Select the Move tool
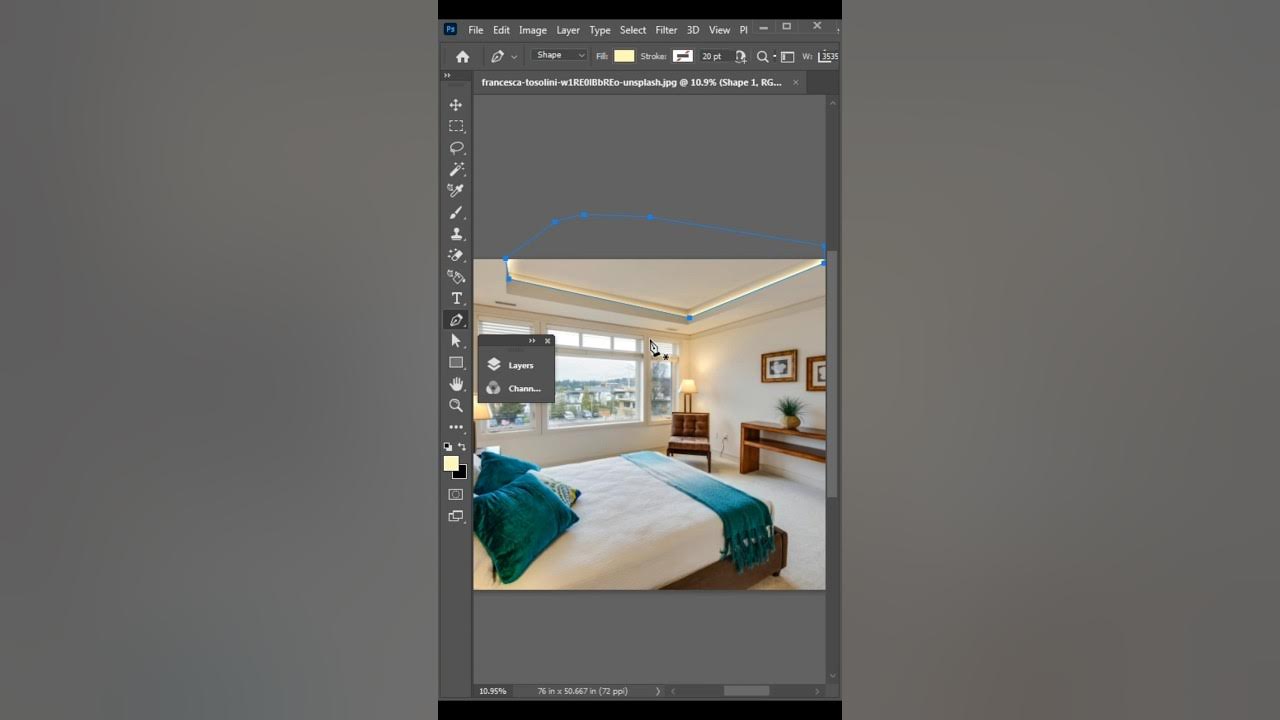This screenshot has width=1280, height=720. pos(456,105)
